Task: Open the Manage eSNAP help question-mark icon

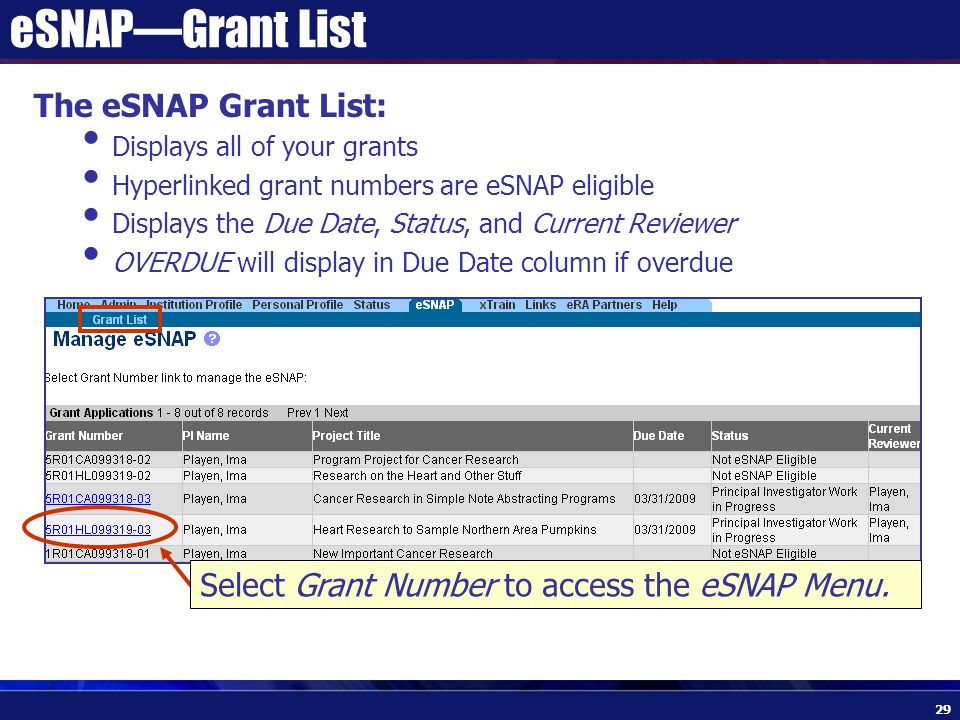Action: pos(212,339)
